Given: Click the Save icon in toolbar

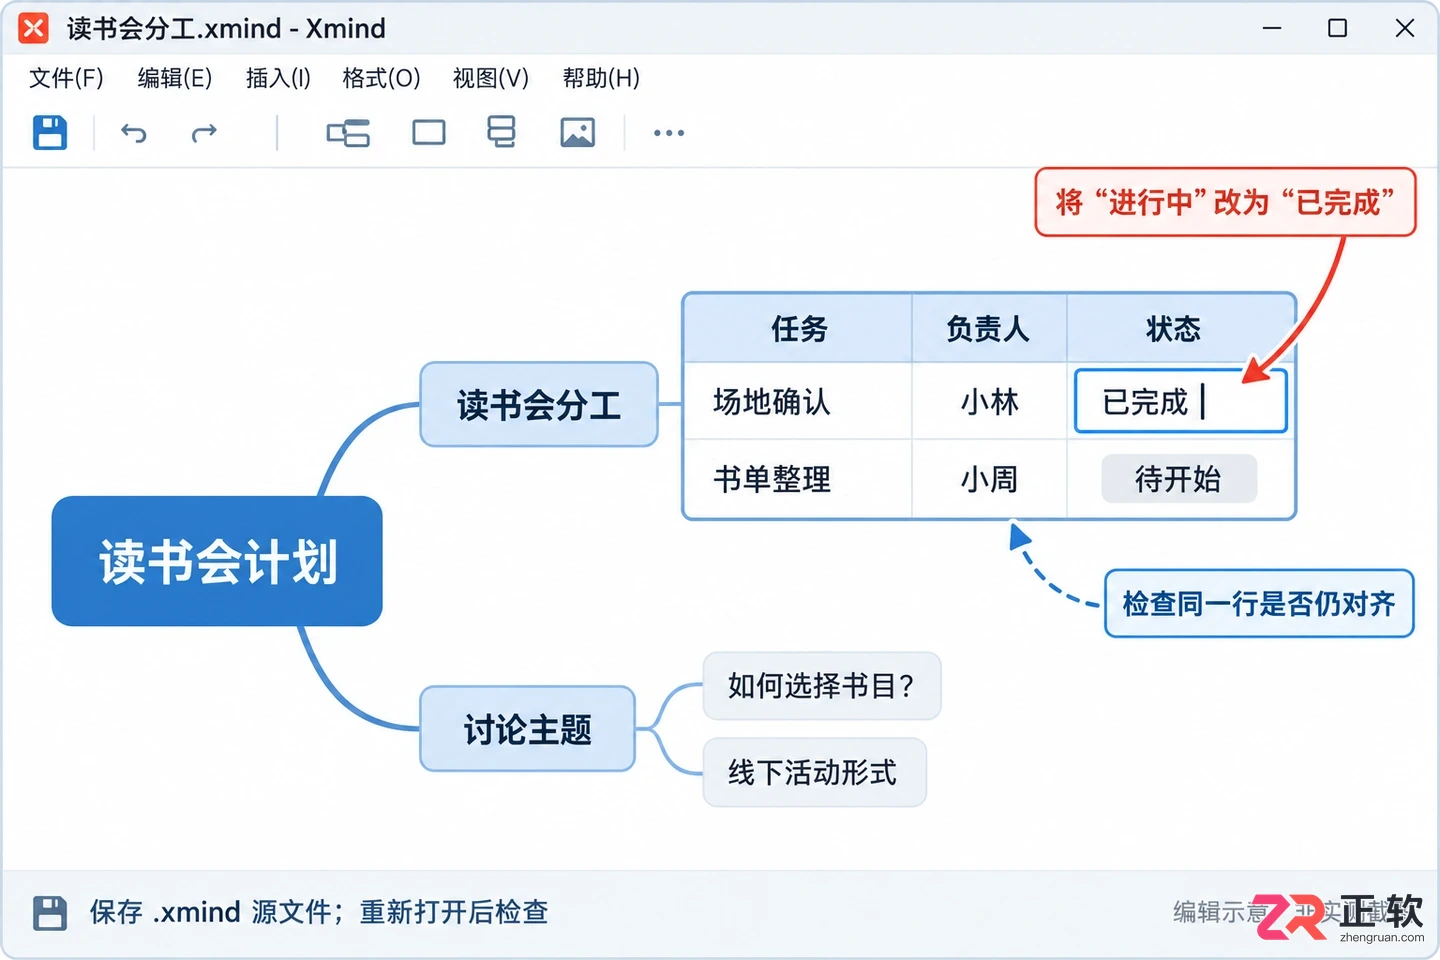Looking at the screenshot, I should pyautogui.click(x=50, y=132).
